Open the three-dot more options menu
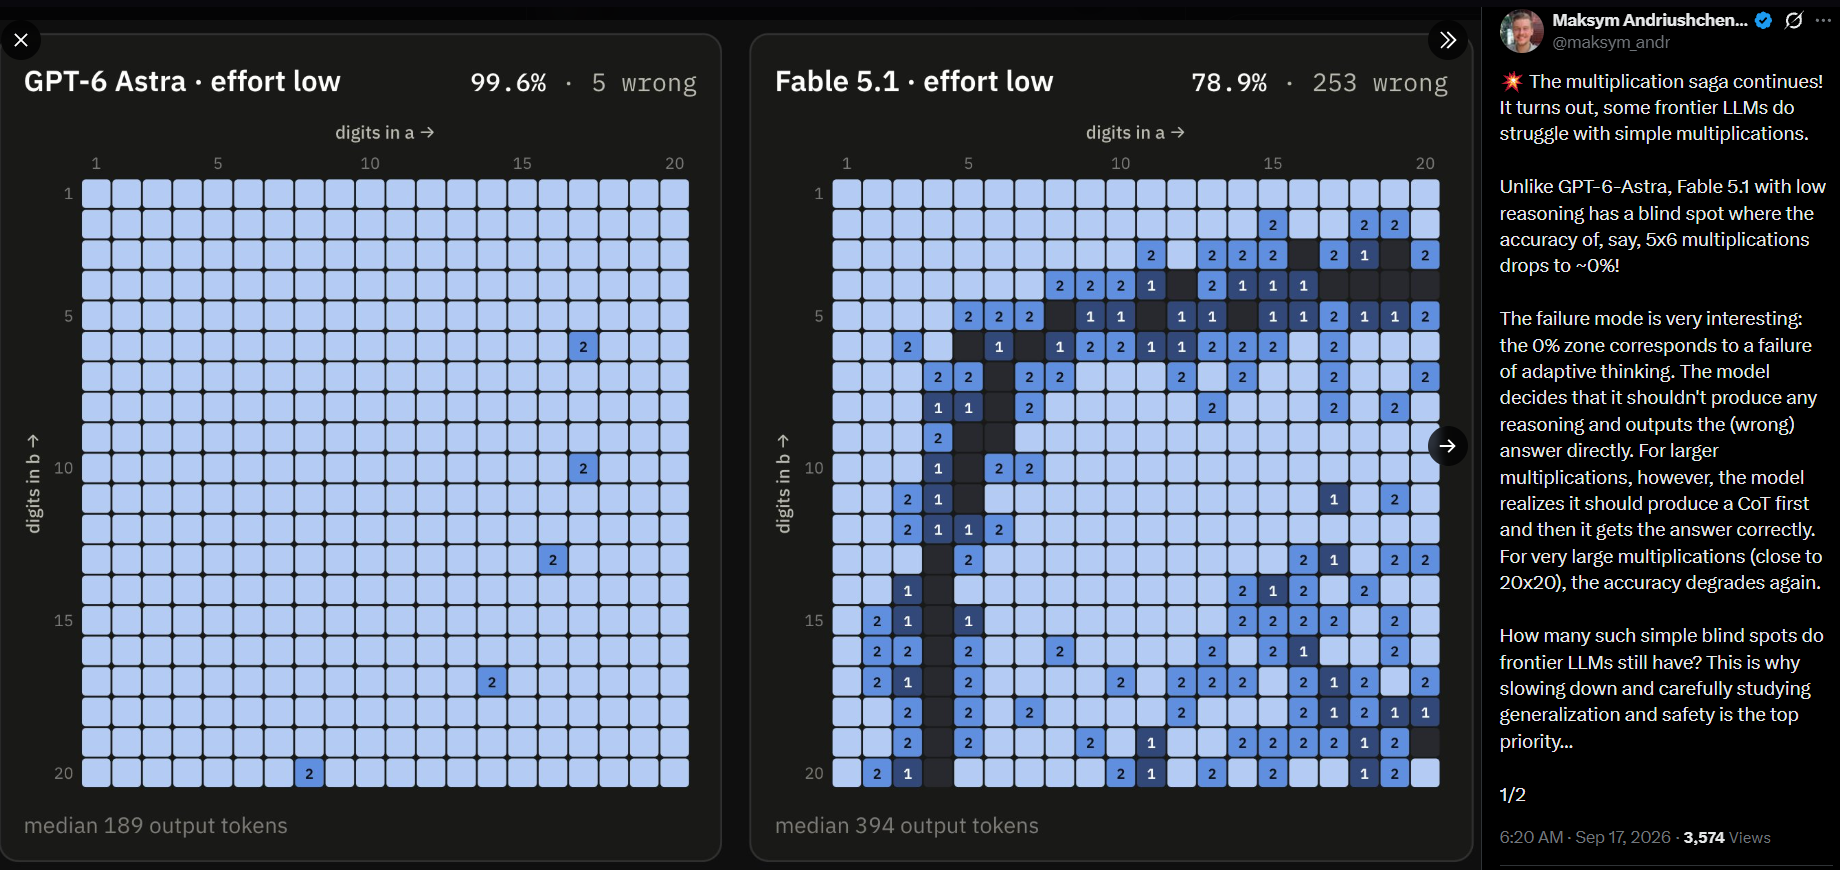Image resolution: width=1840 pixels, height=870 pixels. (x=1823, y=20)
